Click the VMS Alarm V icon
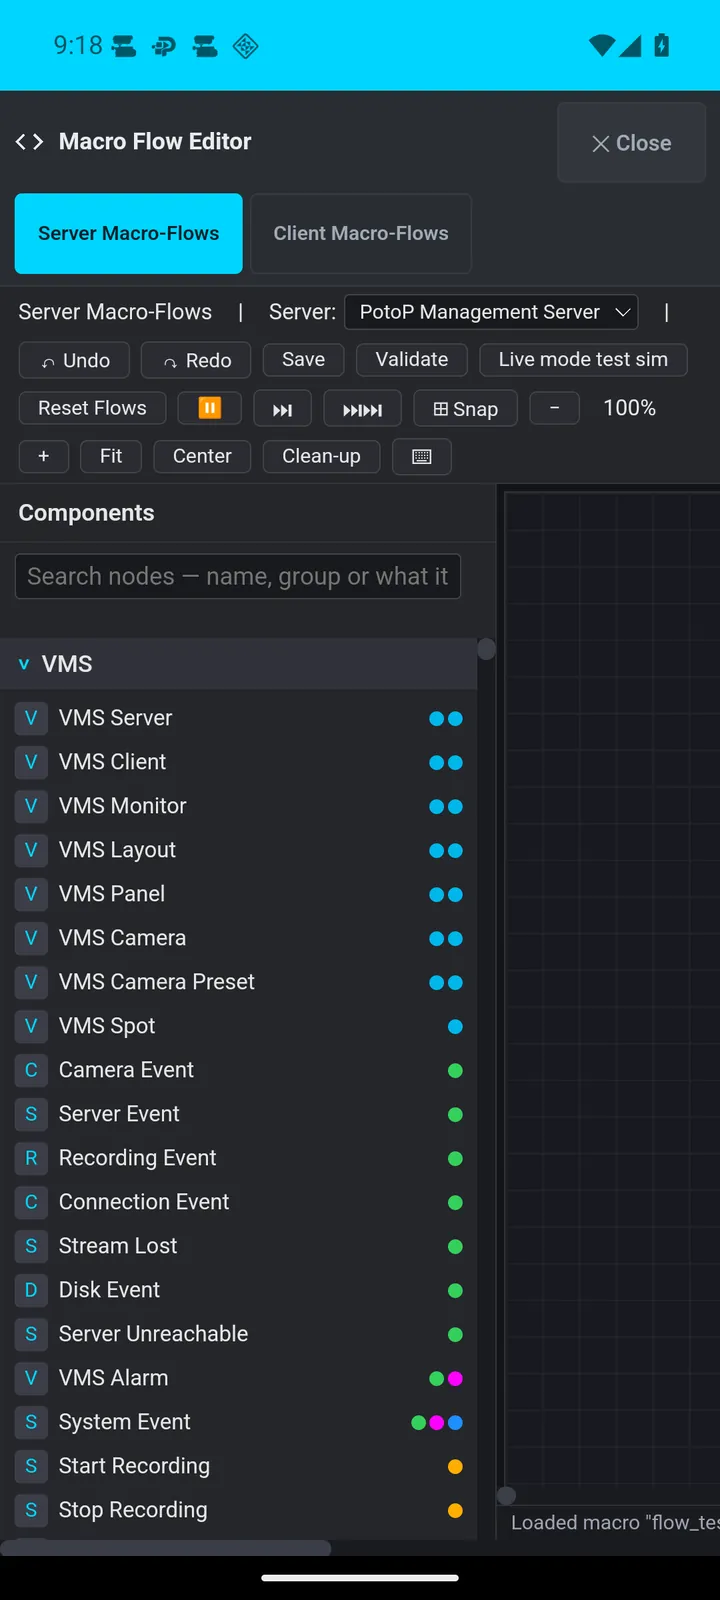Image resolution: width=720 pixels, height=1600 pixels. (31, 1378)
